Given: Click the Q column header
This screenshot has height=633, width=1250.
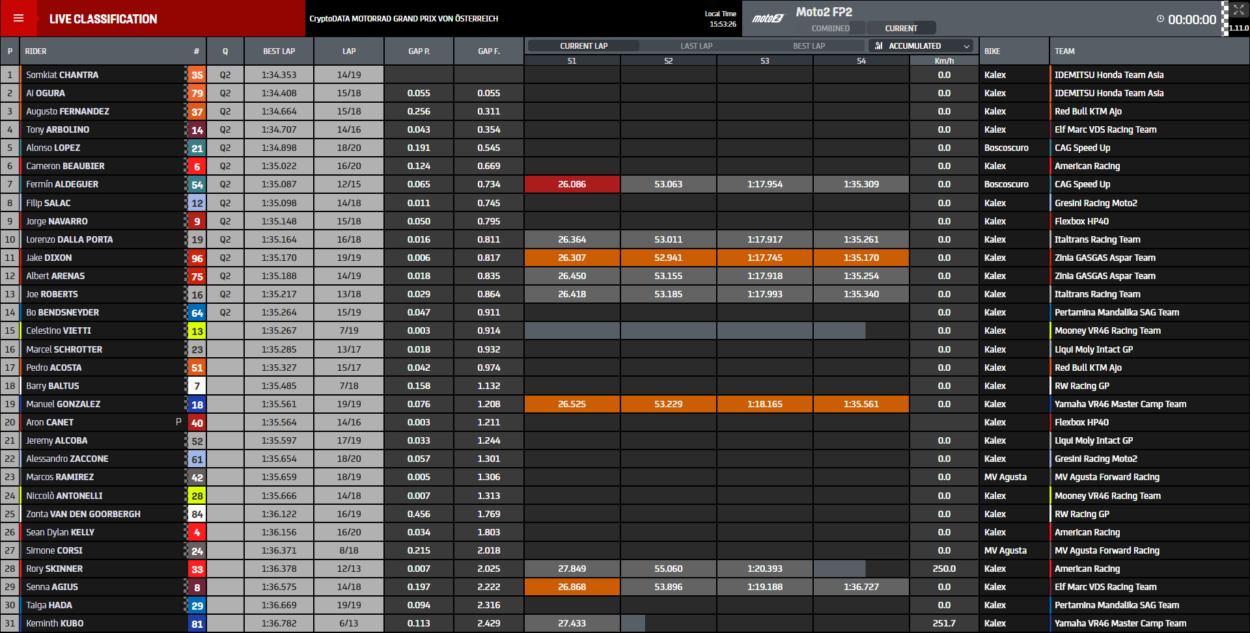Looking at the screenshot, I should click(x=225, y=51).
